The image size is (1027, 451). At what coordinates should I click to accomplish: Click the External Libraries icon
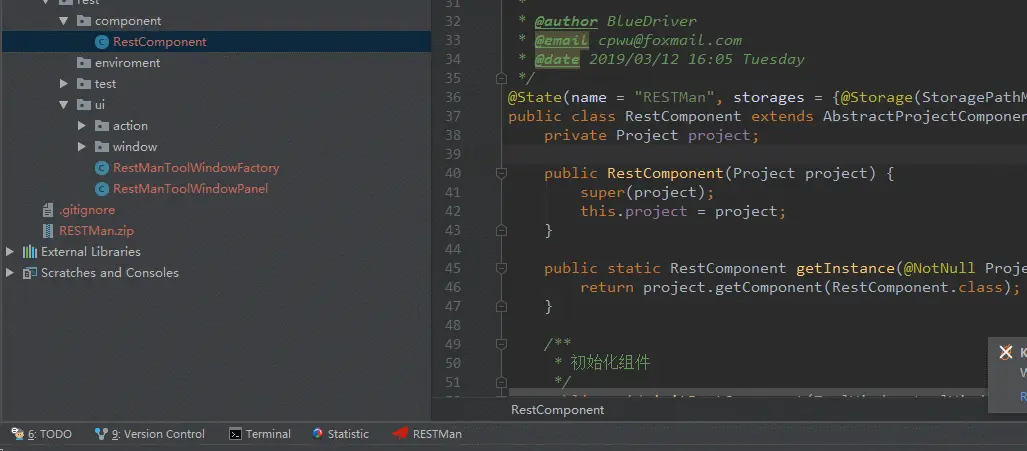pos(29,252)
